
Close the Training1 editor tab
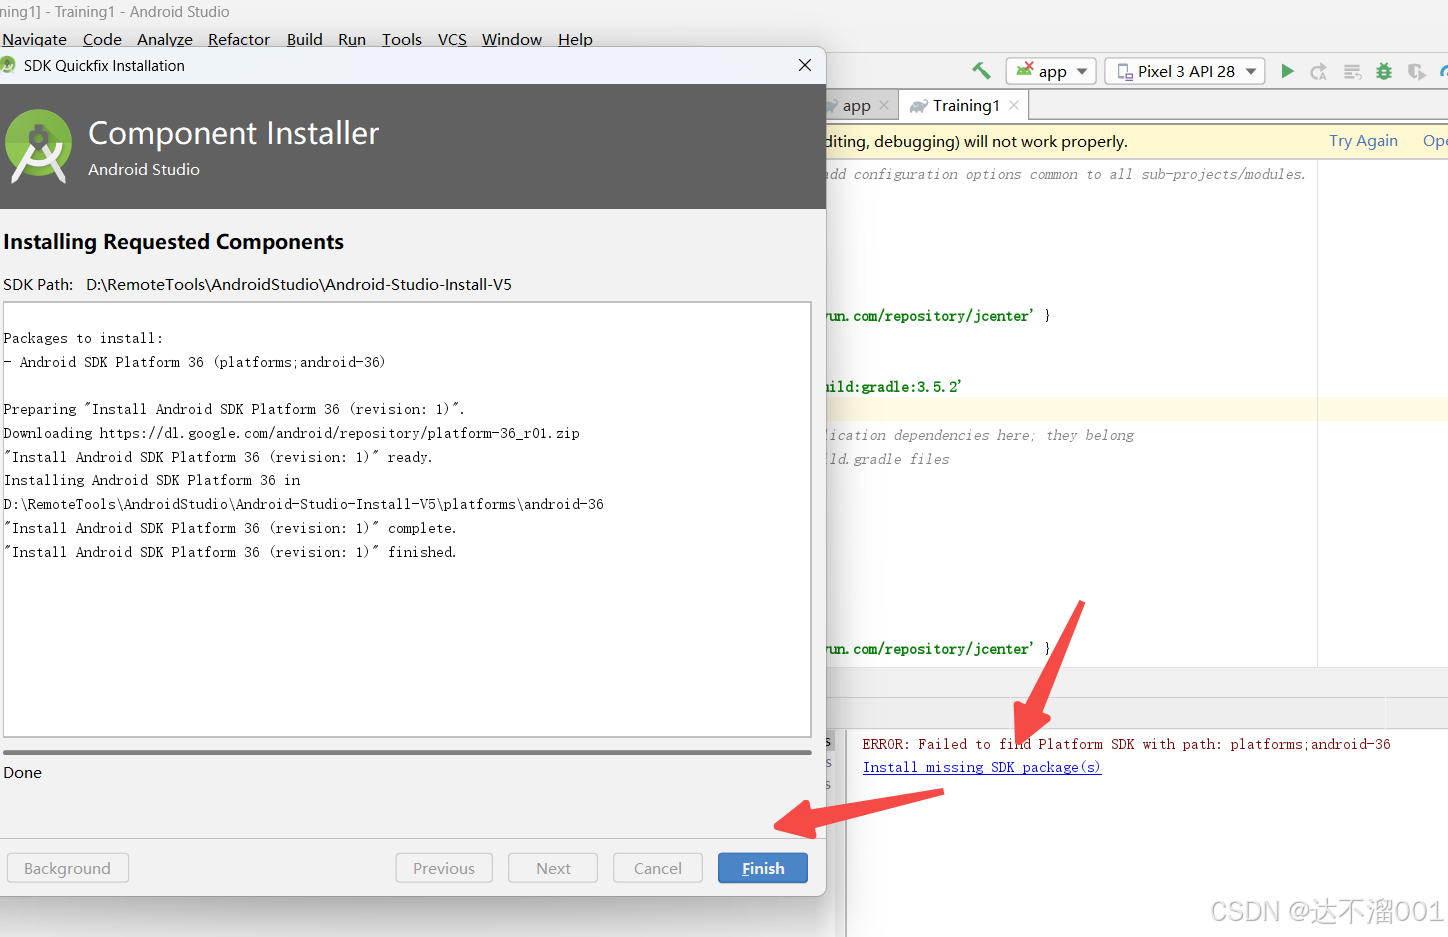tap(1014, 105)
